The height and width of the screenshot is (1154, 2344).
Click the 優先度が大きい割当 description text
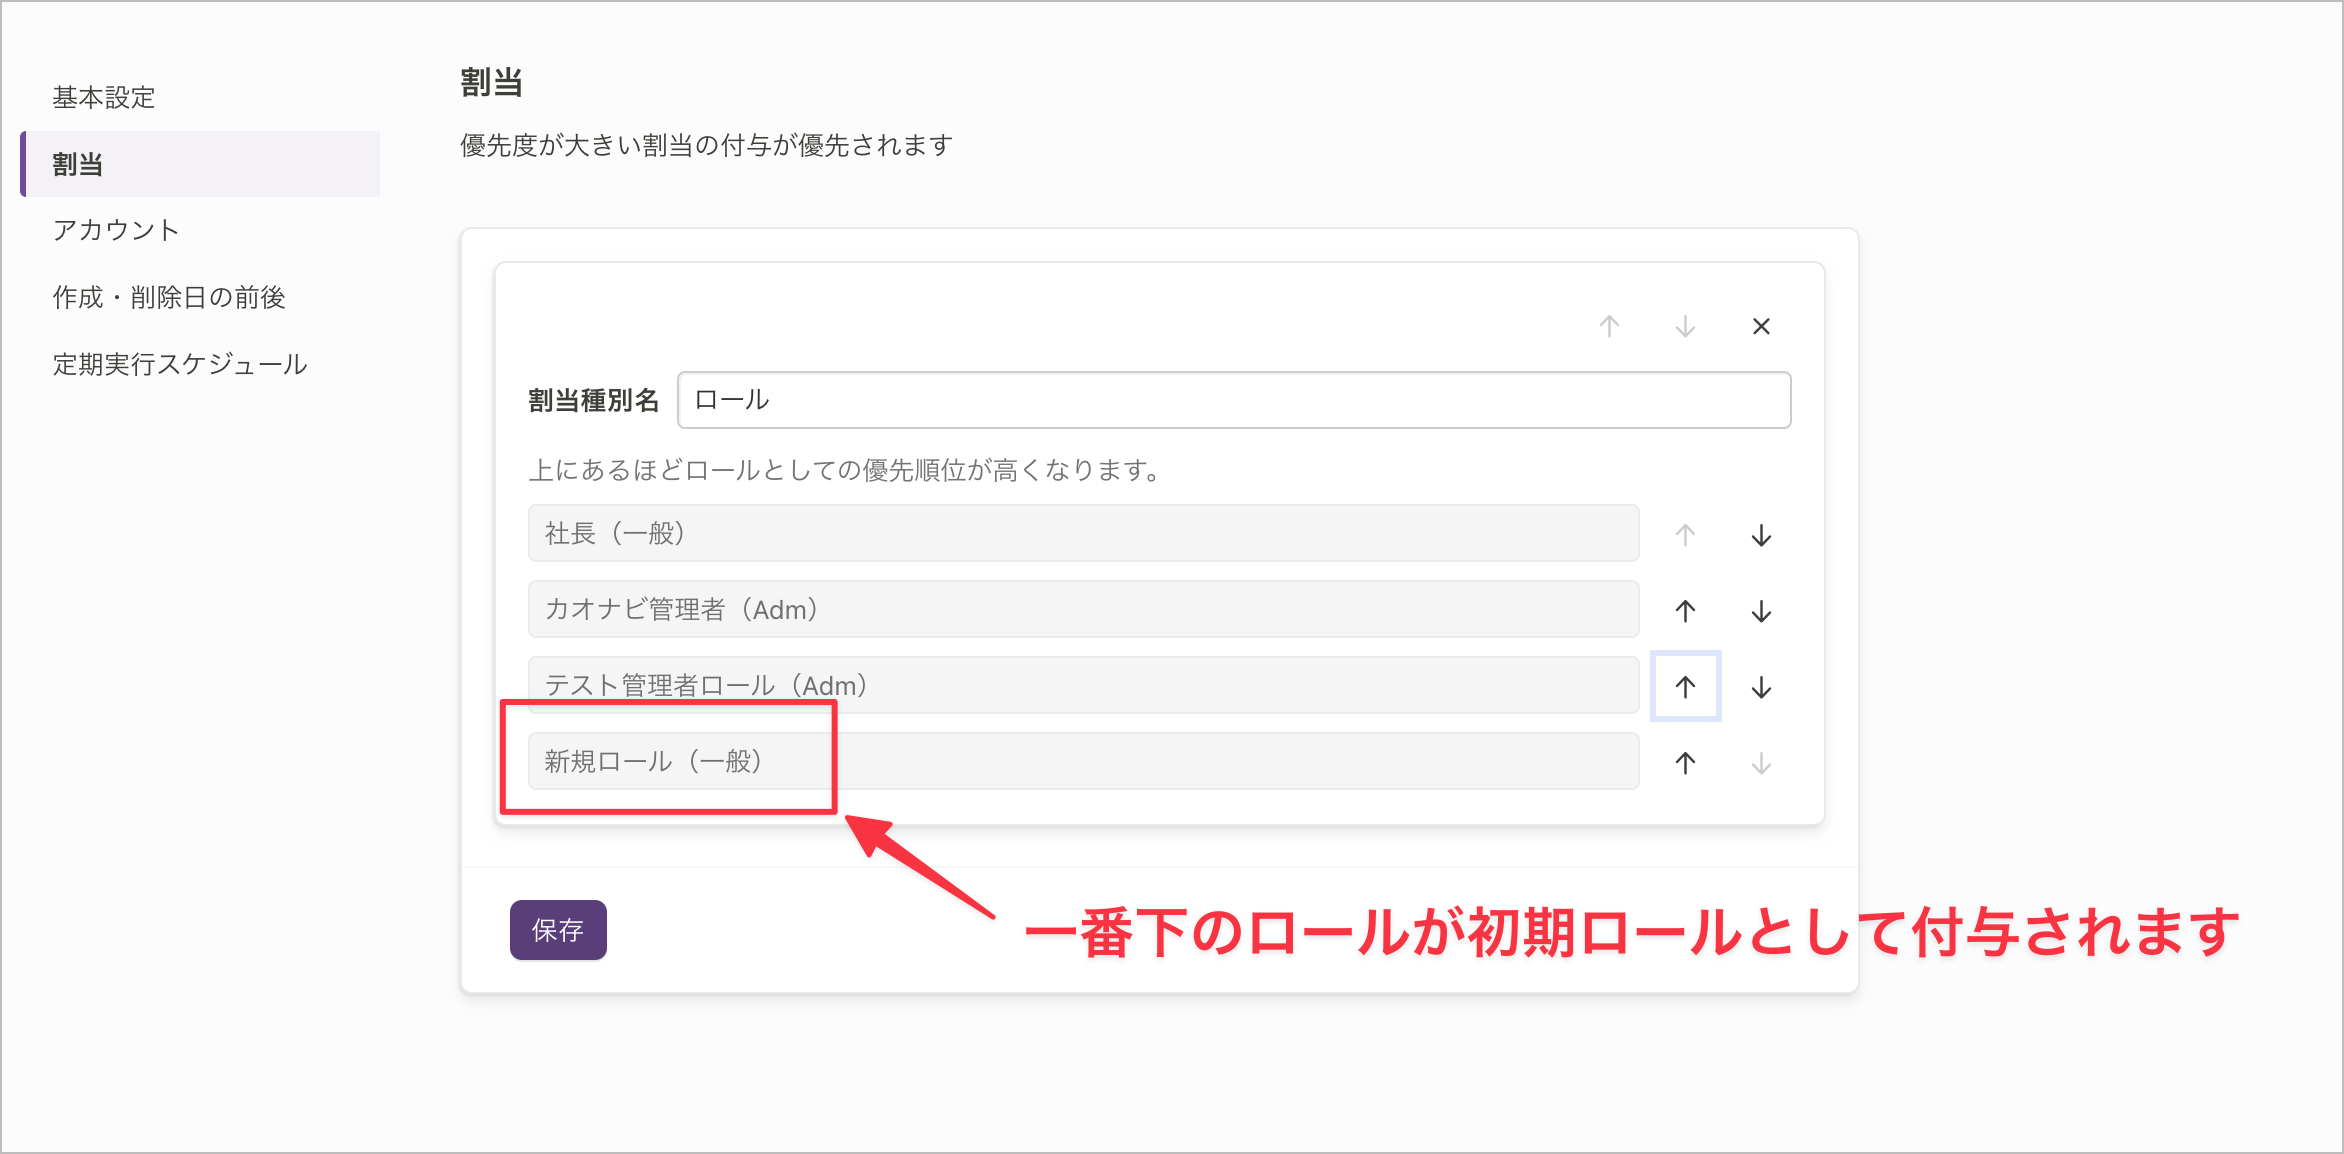click(706, 146)
